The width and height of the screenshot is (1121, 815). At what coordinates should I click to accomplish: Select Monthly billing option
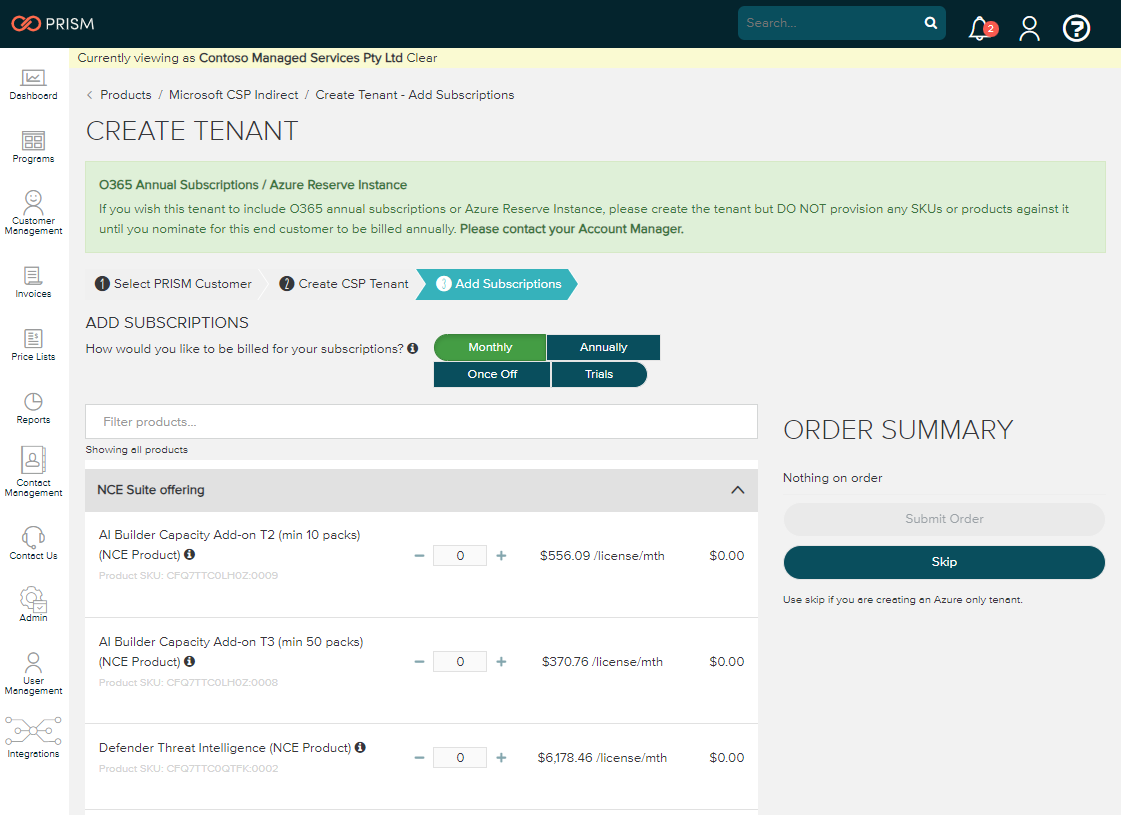click(490, 347)
